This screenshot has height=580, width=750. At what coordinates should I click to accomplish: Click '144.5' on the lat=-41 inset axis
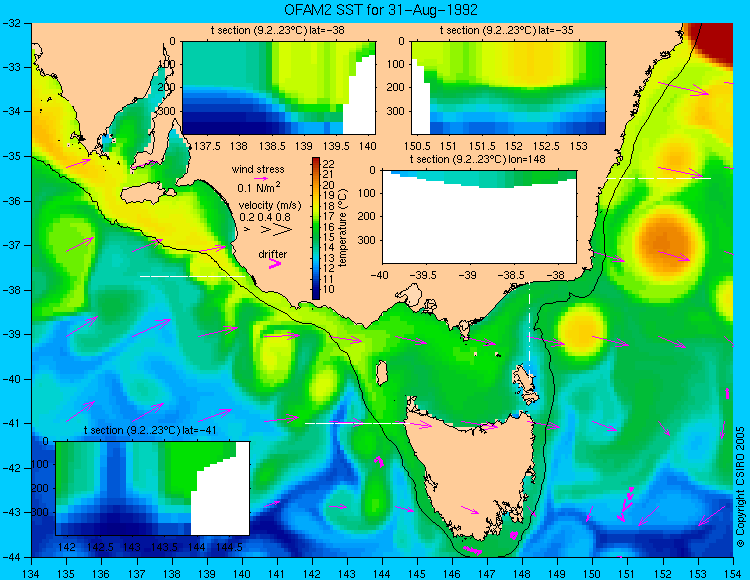tap(230, 547)
